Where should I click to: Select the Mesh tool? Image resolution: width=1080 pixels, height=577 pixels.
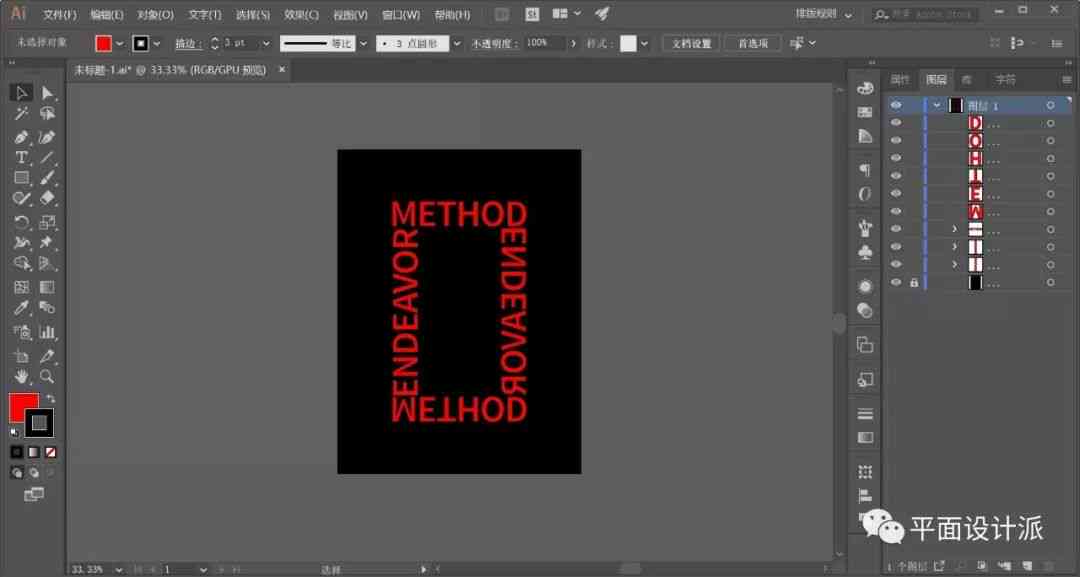click(21, 287)
